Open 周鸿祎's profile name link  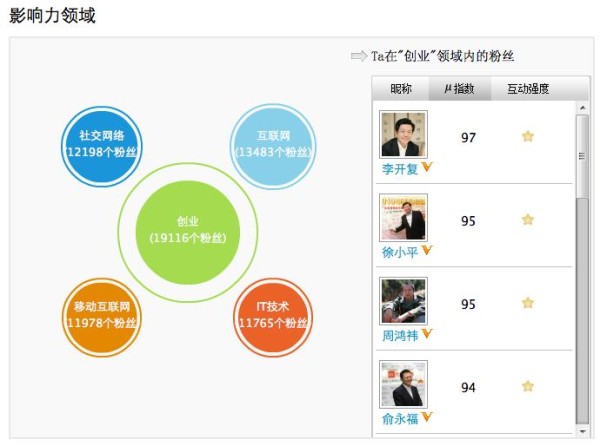pyautogui.click(x=400, y=336)
